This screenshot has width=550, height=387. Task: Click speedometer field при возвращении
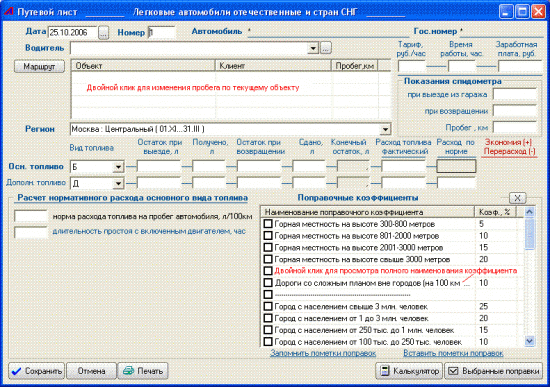pos(515,111)
